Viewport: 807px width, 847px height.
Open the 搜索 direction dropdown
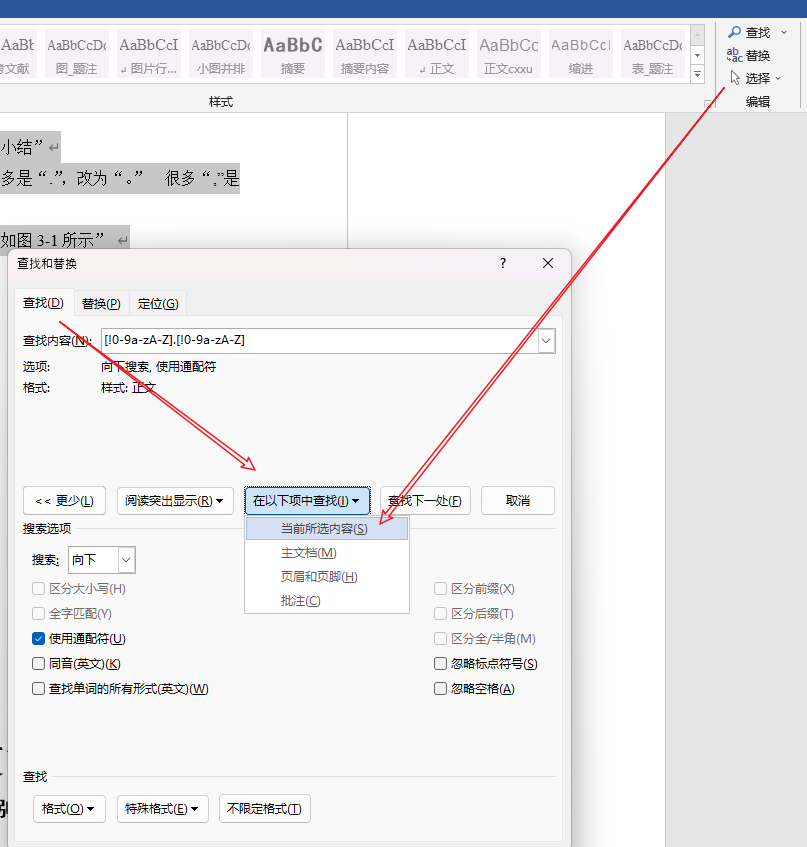(102, 560)
